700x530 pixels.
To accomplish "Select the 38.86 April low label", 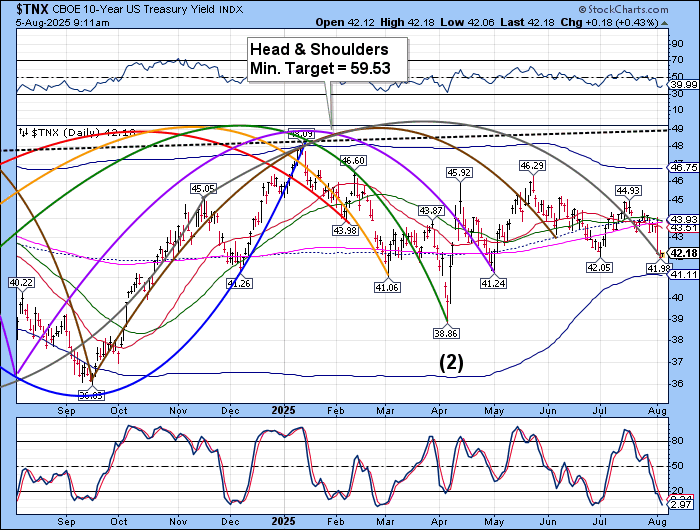I will 446,333.
